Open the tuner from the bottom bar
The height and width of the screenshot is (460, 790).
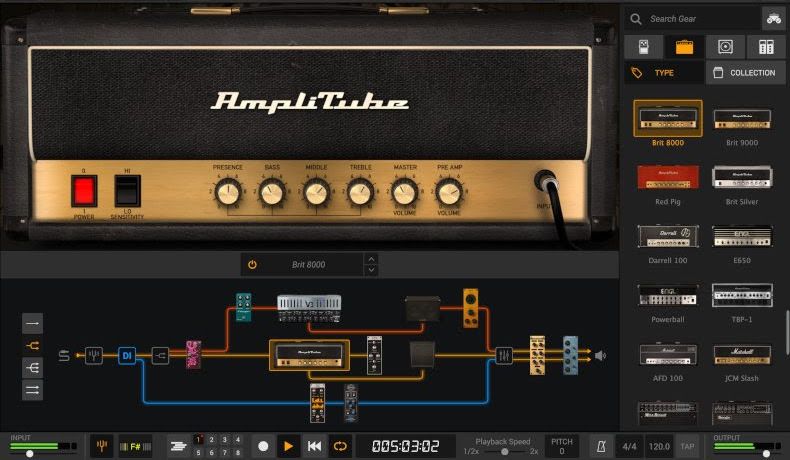(102, 446)
